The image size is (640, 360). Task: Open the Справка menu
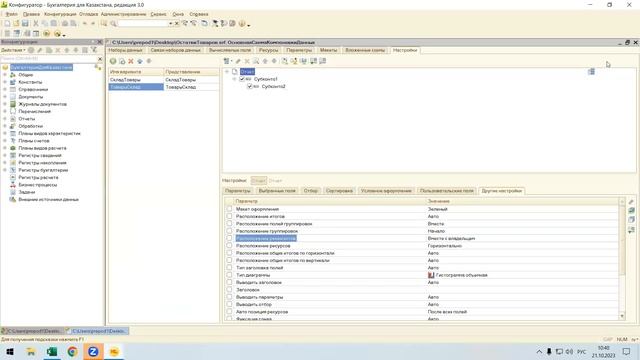tap(199, 14)
